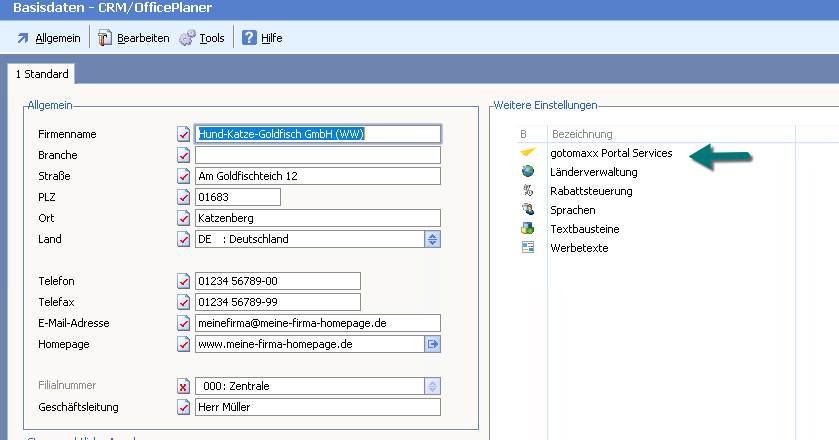Open the Land dropdown list
This screenshot has height=440, width=839.
[x=432, y=239]
